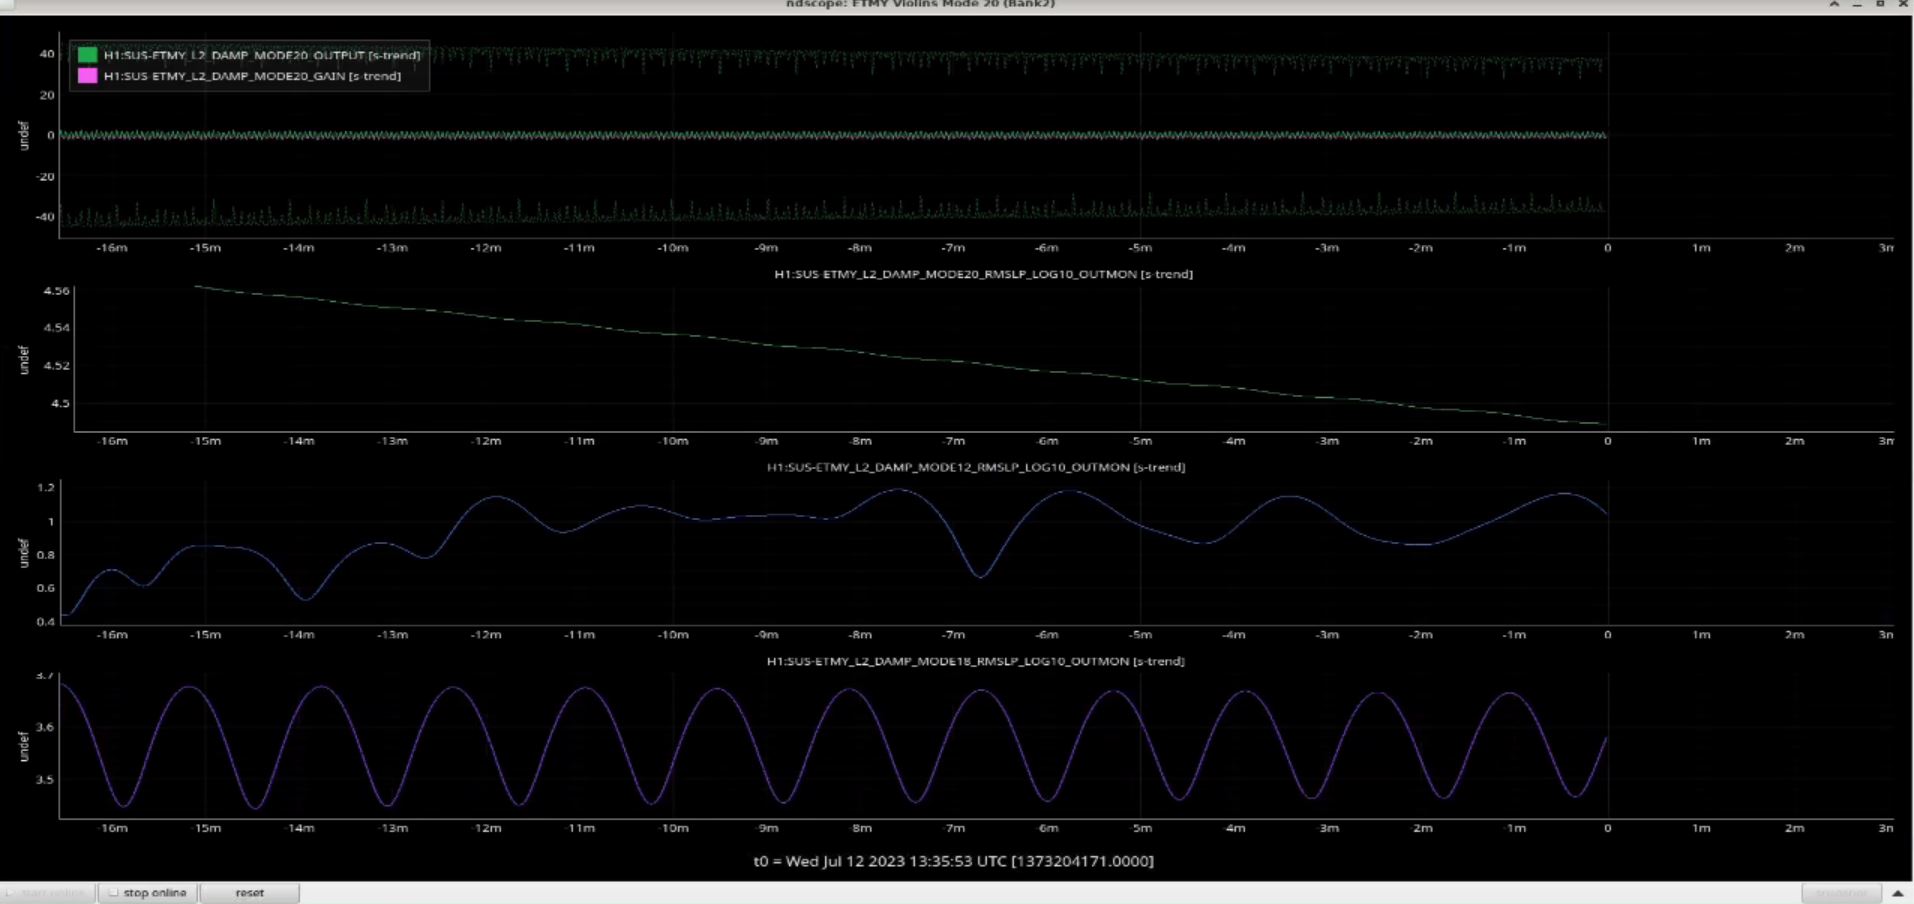Click the greyed-out start online button
Image resolution: width=1914 pixels, height=904 pixels.
[x=48, y=893]
